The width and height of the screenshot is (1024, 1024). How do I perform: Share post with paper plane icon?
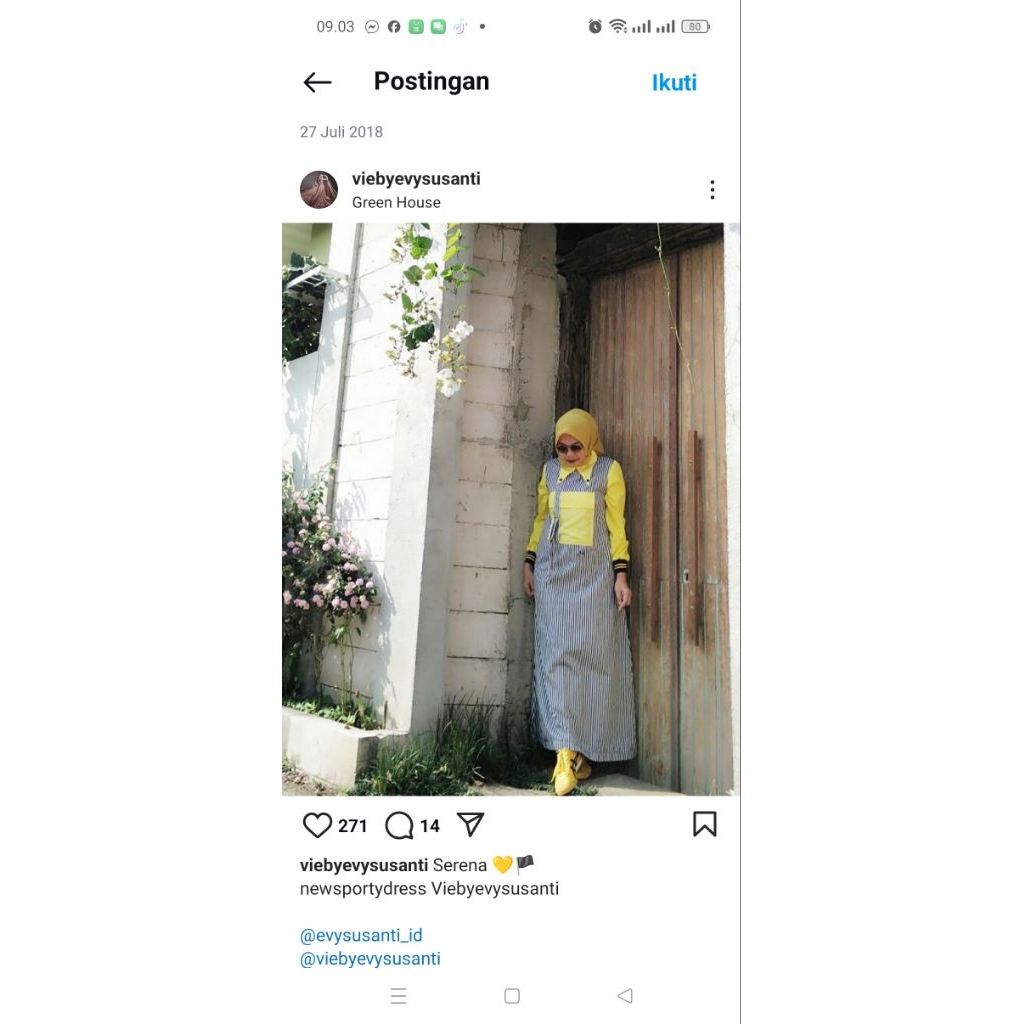[x=470, y=824]
